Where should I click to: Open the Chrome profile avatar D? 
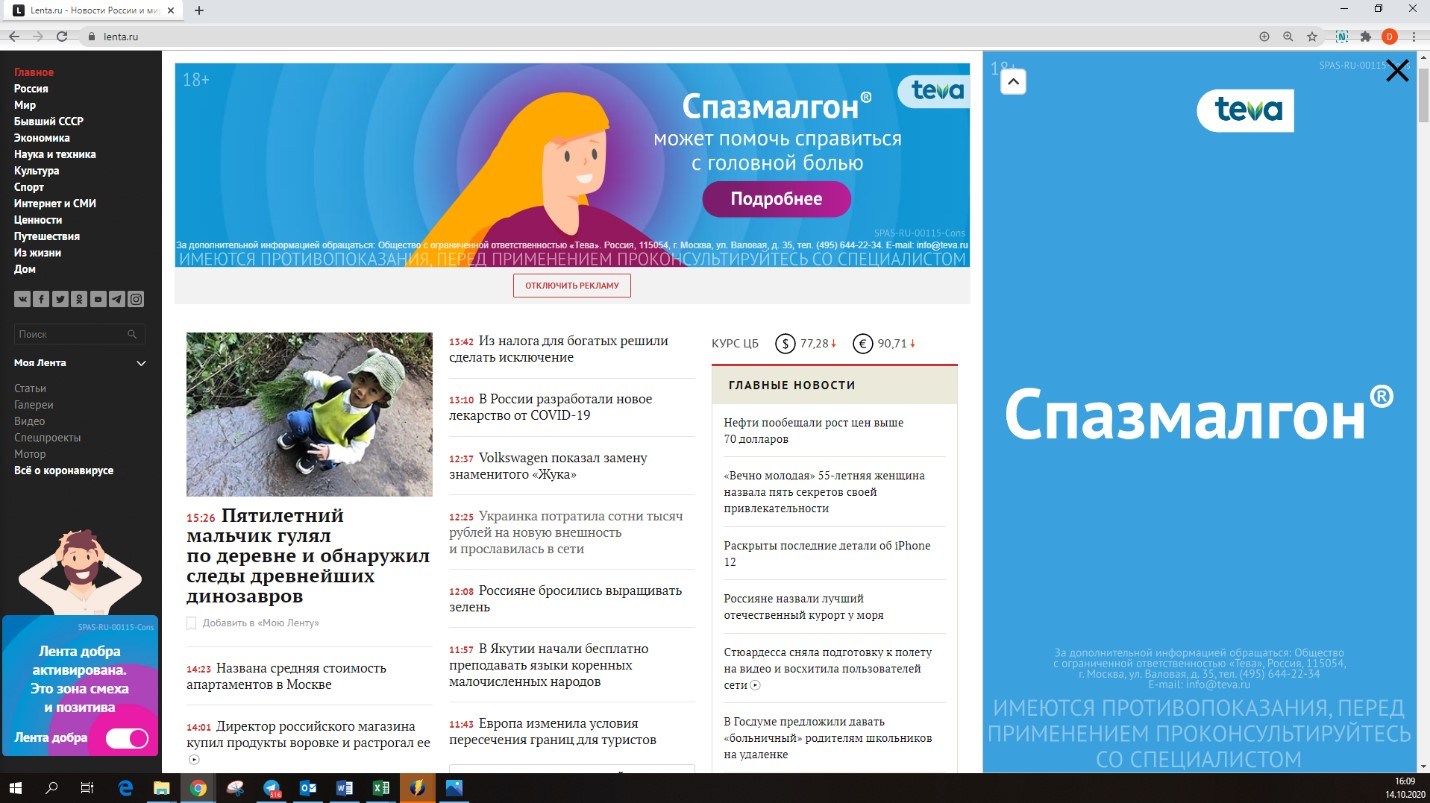[x=1389, y=36]
